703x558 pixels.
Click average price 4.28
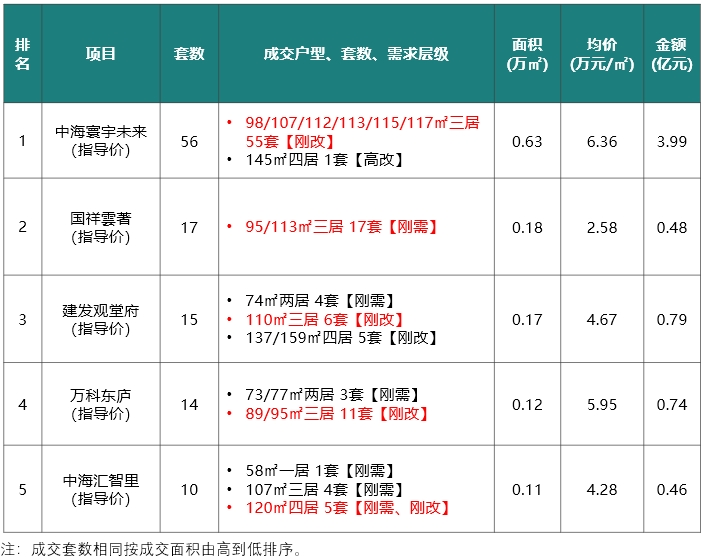(x=602, y=489)
